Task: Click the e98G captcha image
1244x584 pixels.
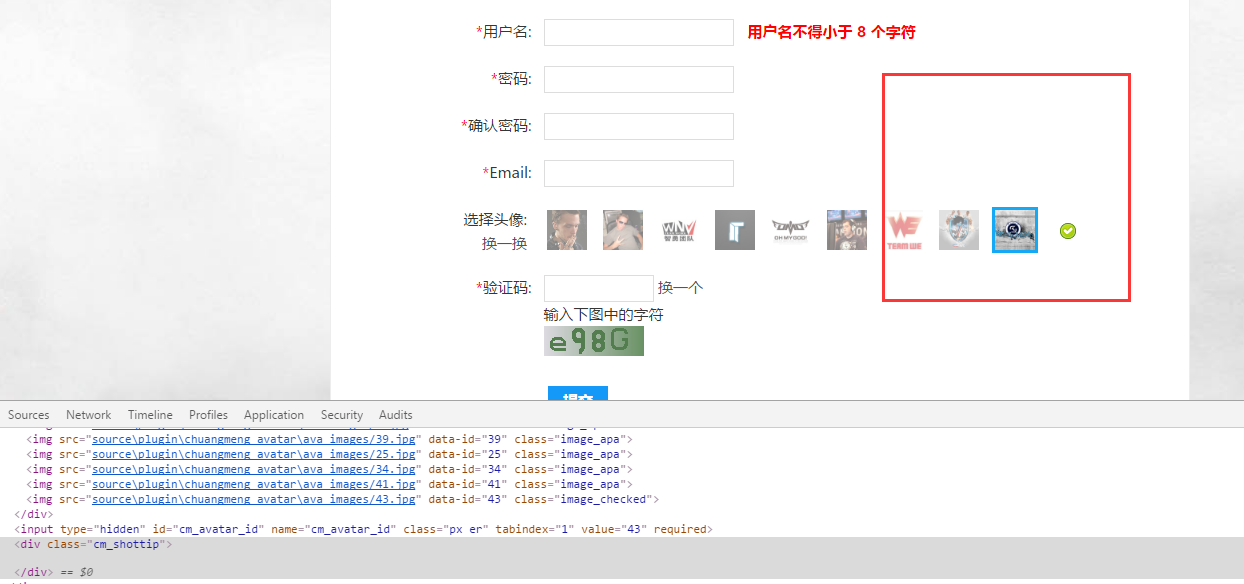Action: (594, 341)
